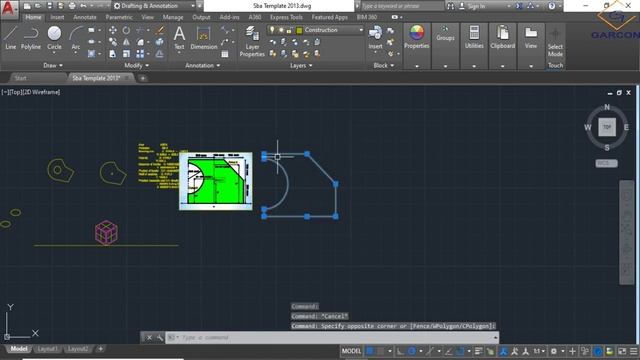Expand the Layers panel
Screen dimensions: 640x360
301,65
